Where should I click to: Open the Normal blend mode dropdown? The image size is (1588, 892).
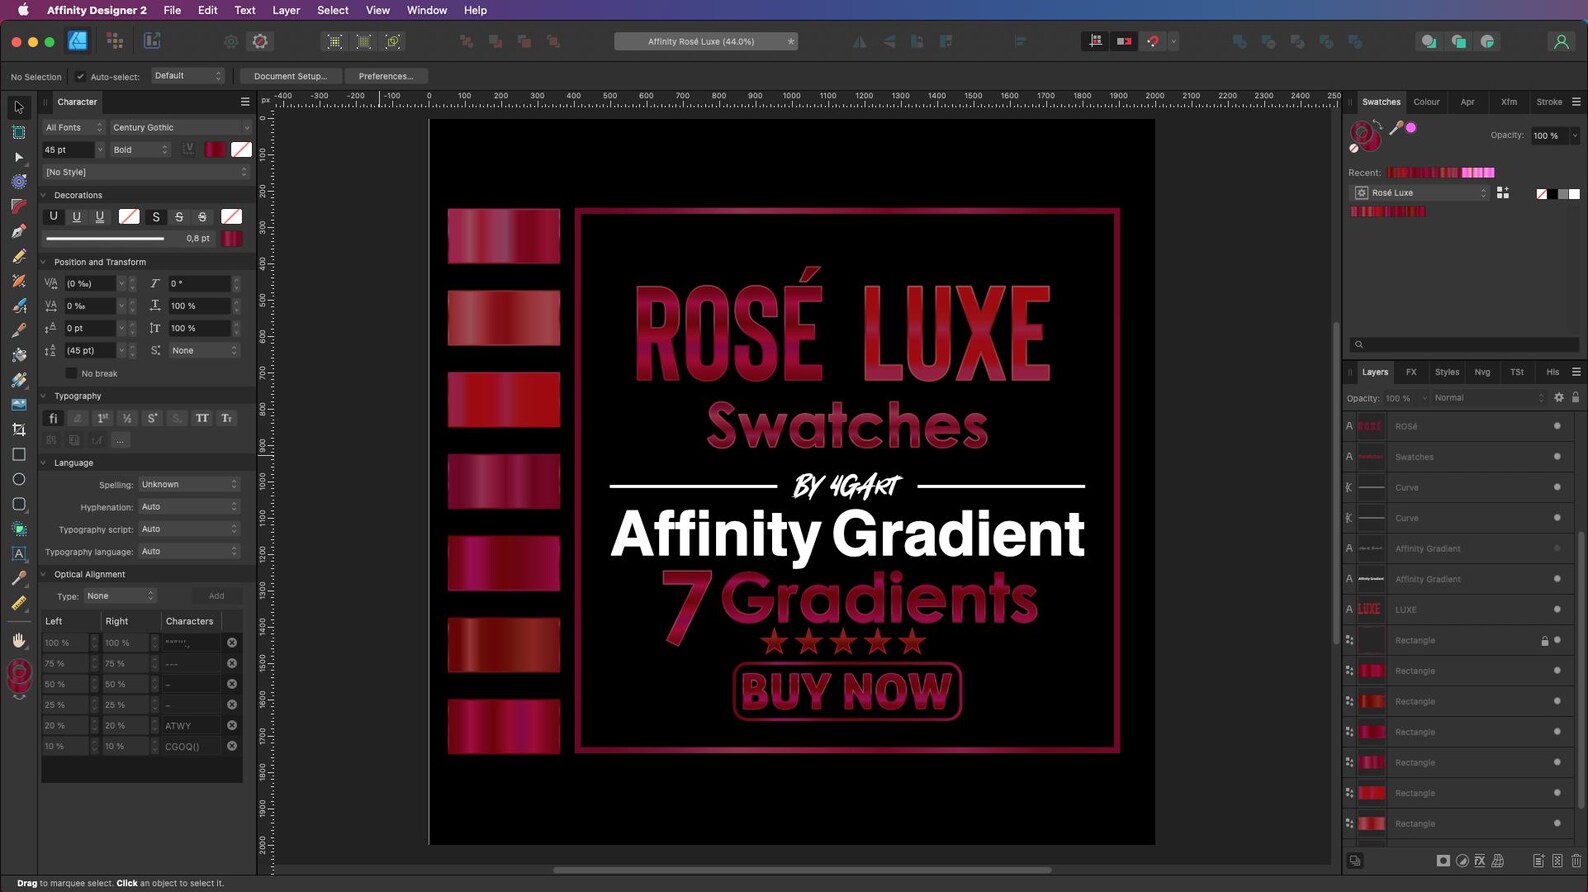pos(1489,398)
